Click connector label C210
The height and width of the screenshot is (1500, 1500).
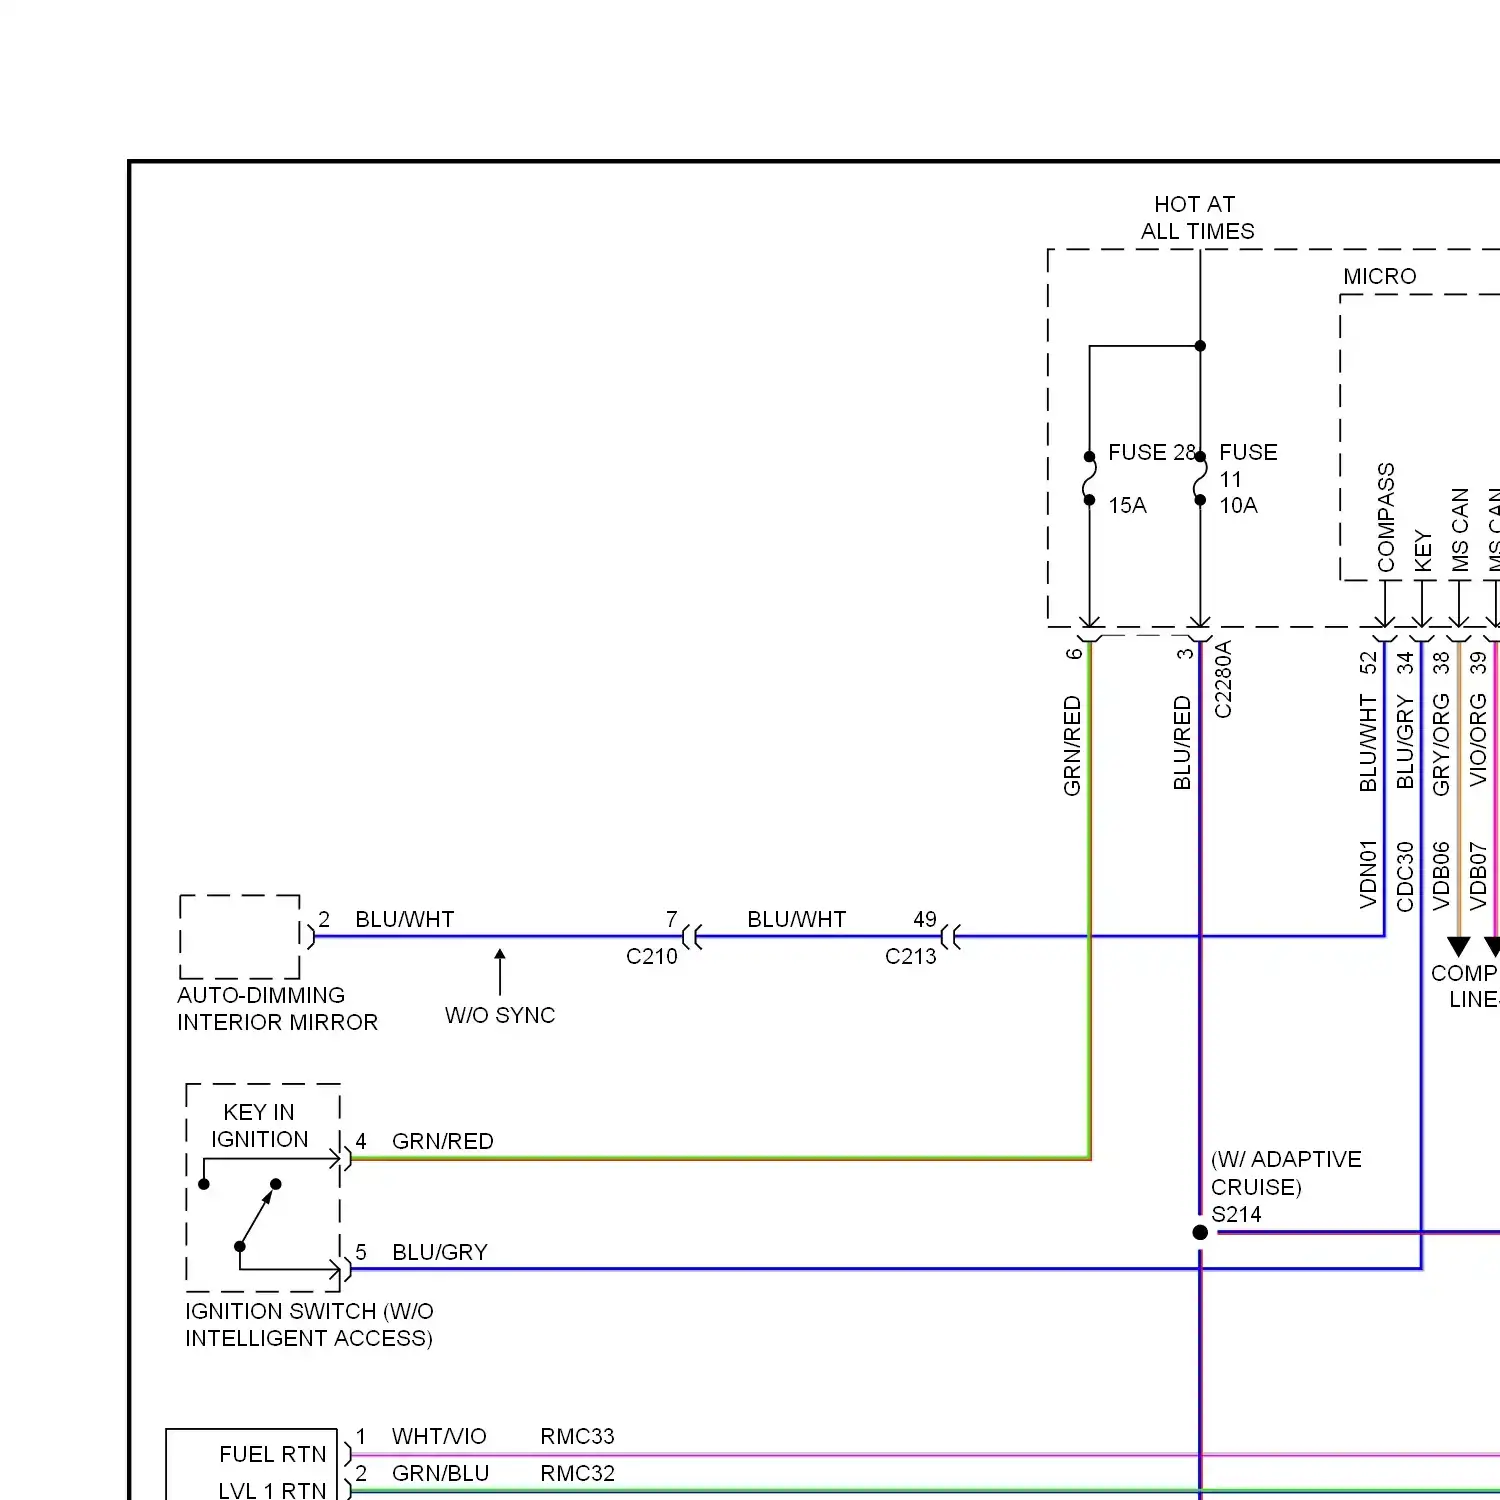click(x=651, y=956)
